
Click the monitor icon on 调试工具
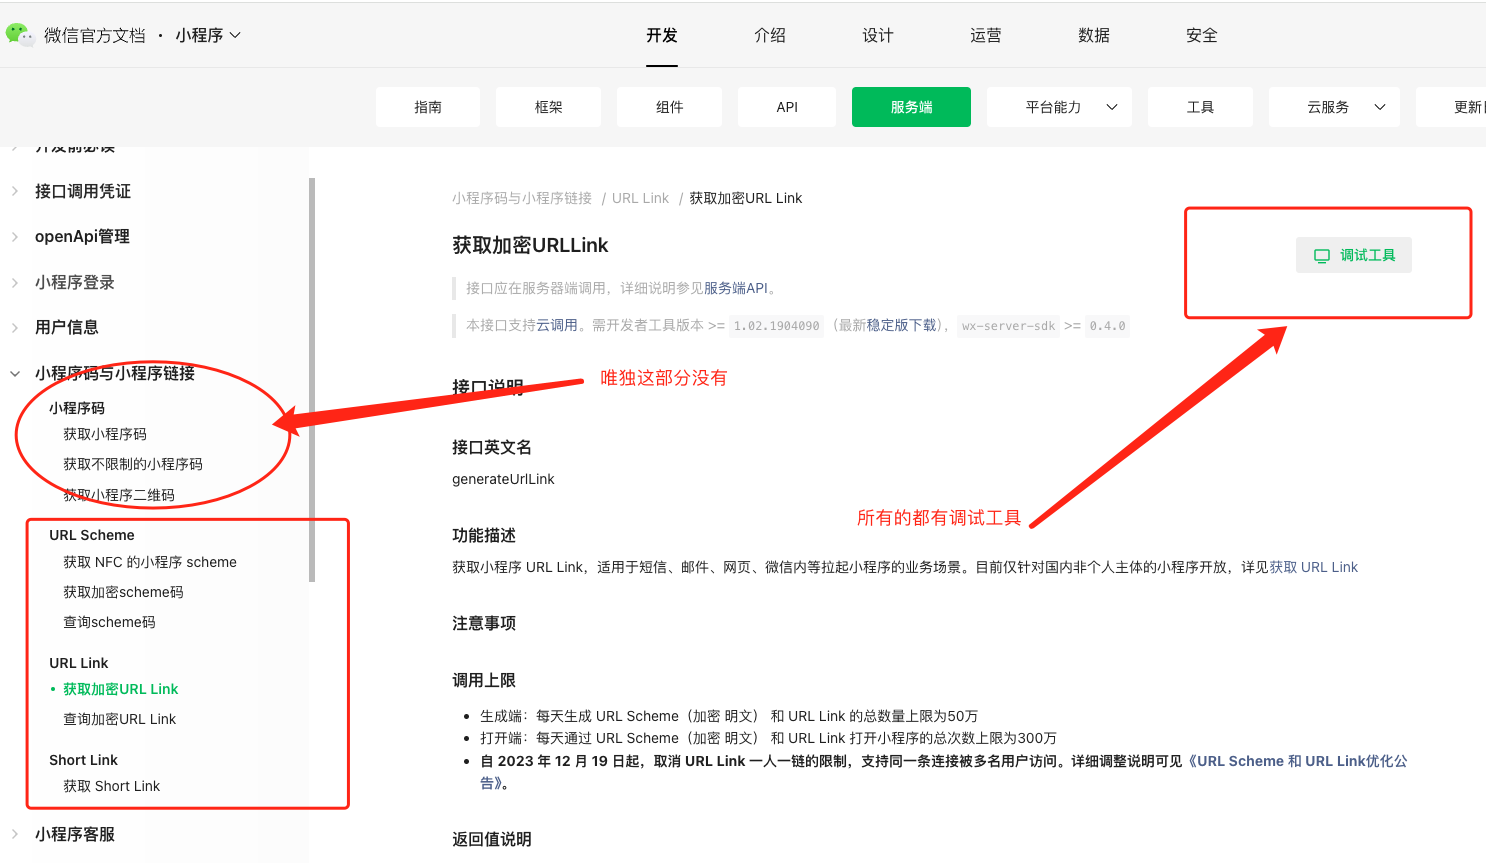pos(1322,256)
